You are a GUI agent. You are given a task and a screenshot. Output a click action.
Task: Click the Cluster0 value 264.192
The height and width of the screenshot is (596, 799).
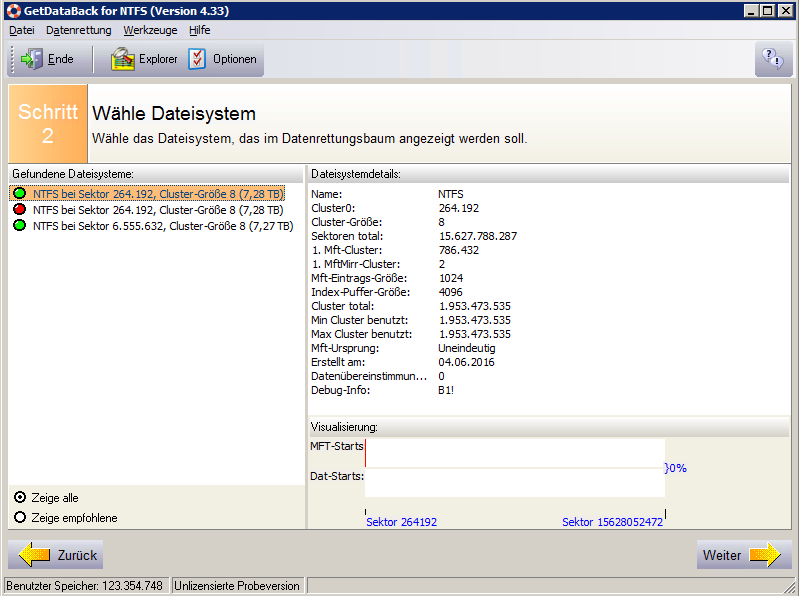click(x=459, y=208)
